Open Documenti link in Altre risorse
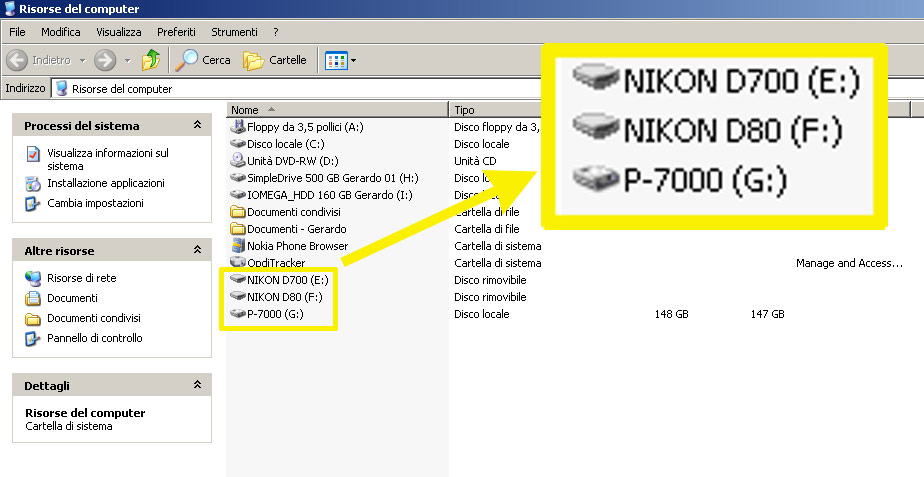The image size is (924, 477). coord(72,298)
